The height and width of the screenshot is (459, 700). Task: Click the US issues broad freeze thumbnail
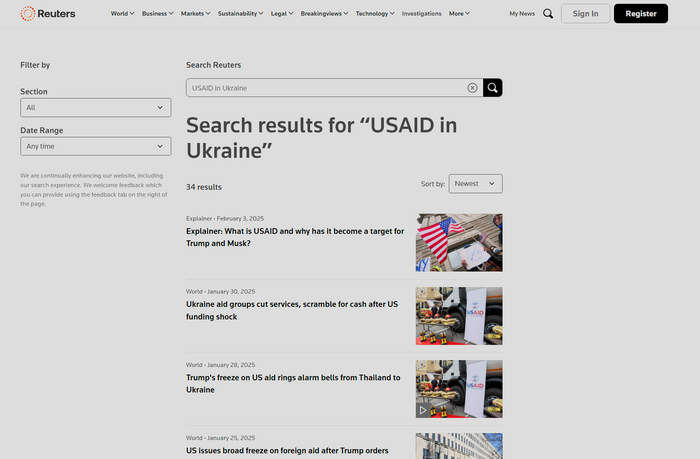point(459,446)
